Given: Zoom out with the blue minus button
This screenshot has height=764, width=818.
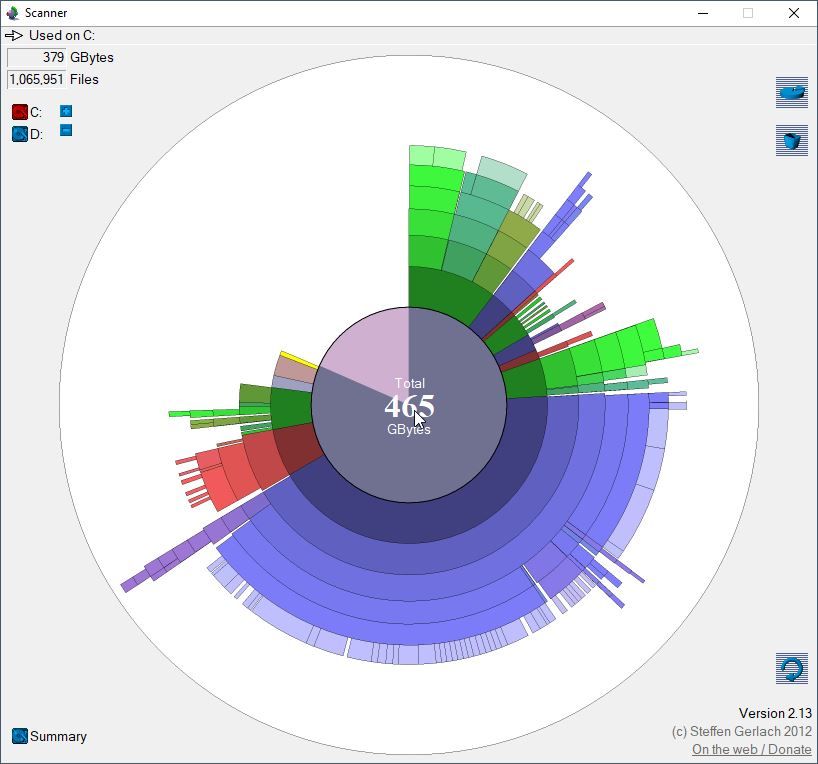Looking at the screenshot, I should [x=66, y=130].
